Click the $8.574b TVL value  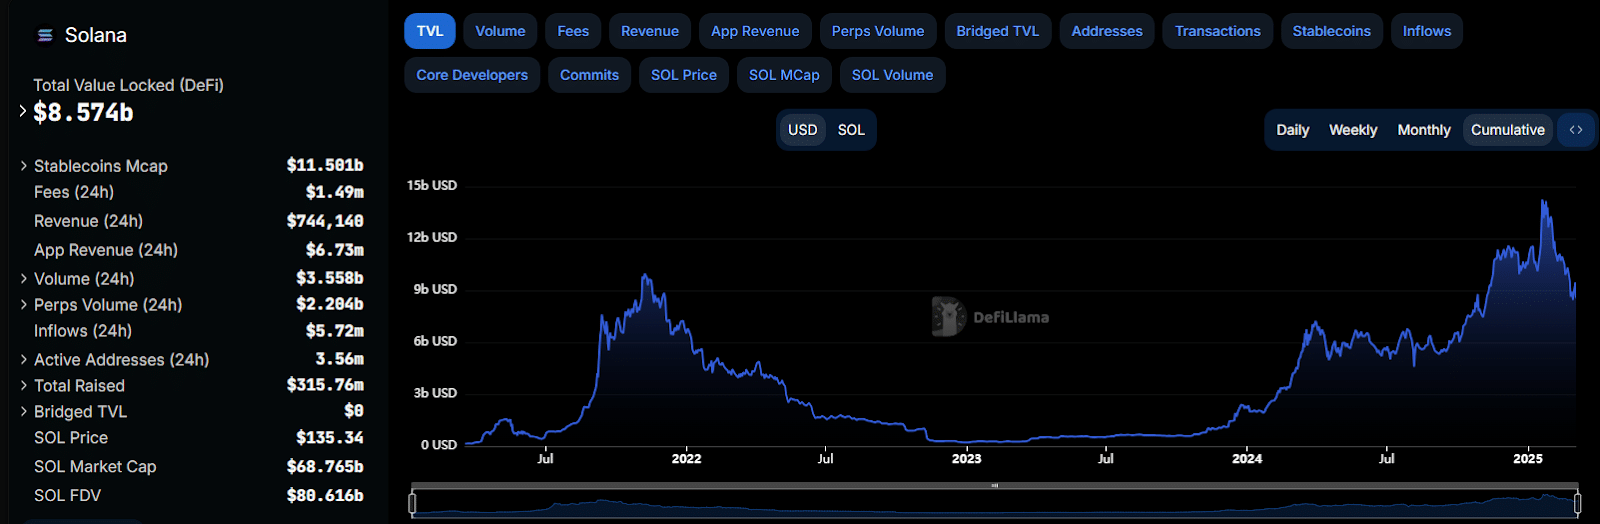coord(83,112)
